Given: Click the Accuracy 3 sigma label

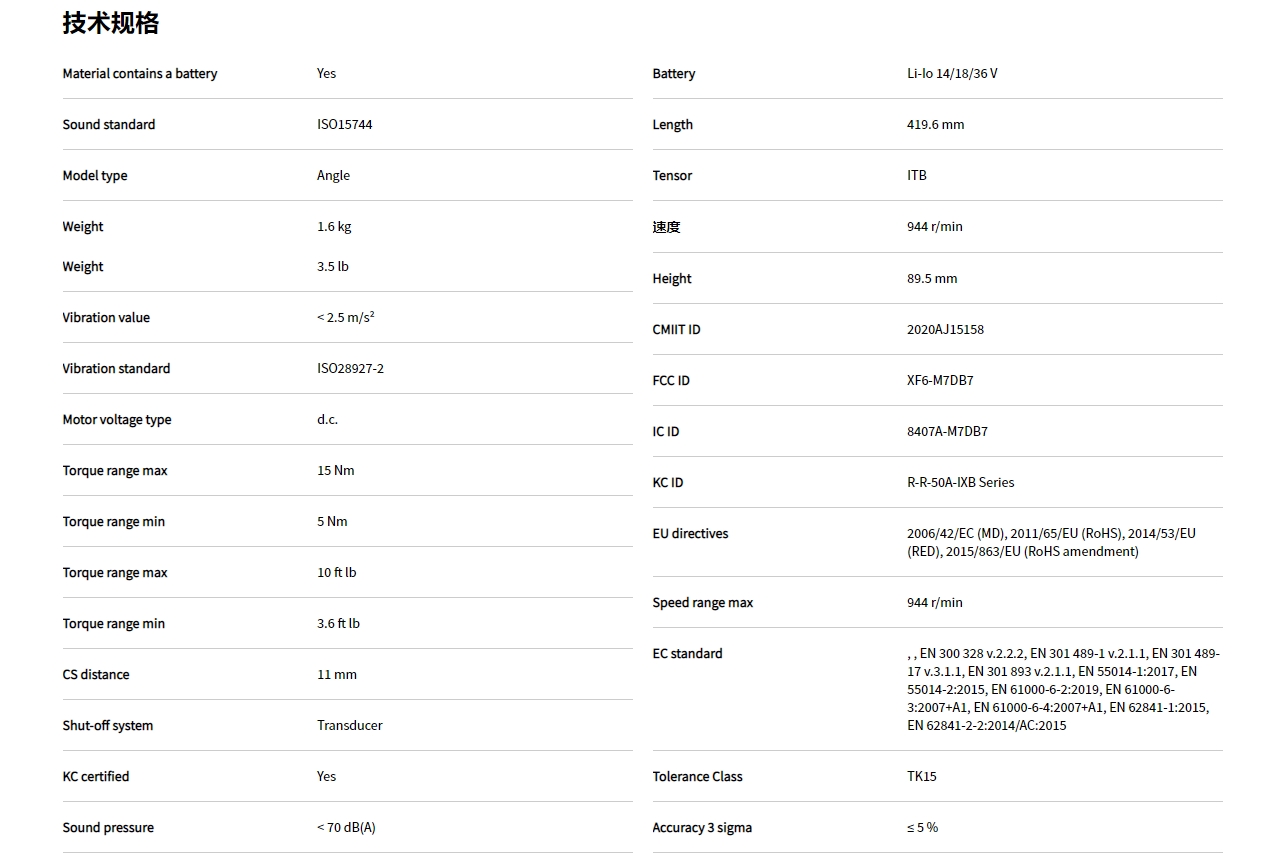Looking at the screenshot, I should [x=702, y=828].
